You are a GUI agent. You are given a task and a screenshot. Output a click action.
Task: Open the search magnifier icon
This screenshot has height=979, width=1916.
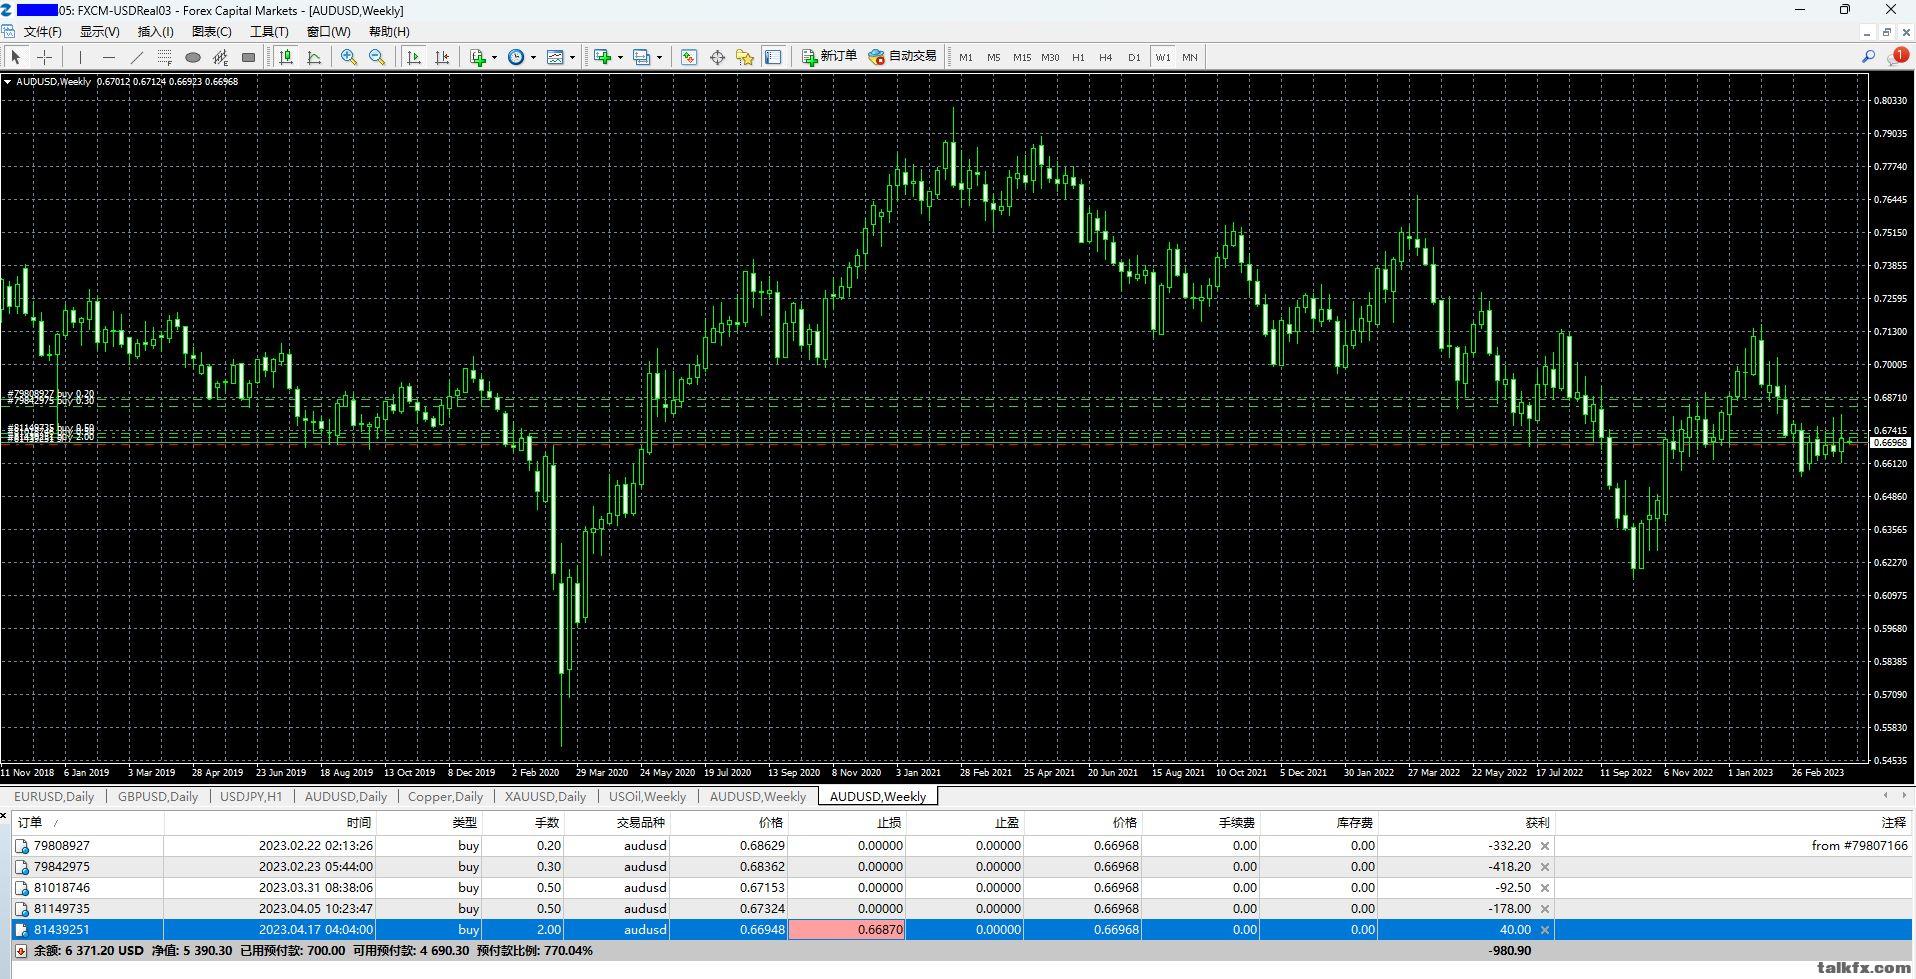(x=1868, y=57)
